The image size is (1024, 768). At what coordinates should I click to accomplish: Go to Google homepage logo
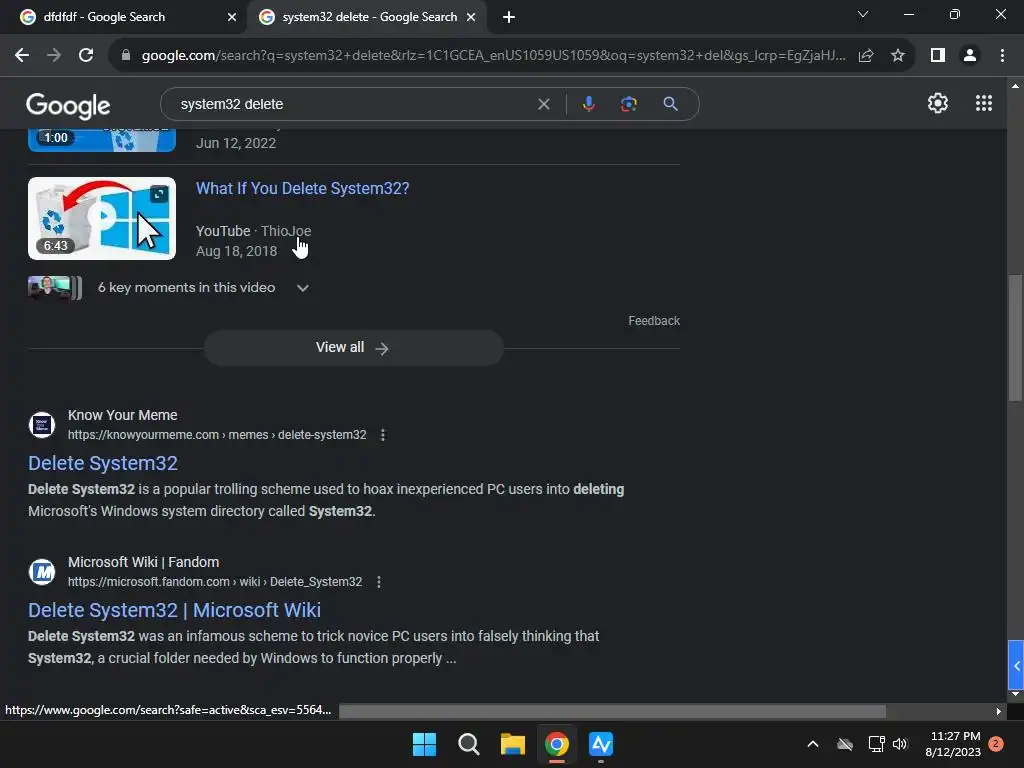68,105
